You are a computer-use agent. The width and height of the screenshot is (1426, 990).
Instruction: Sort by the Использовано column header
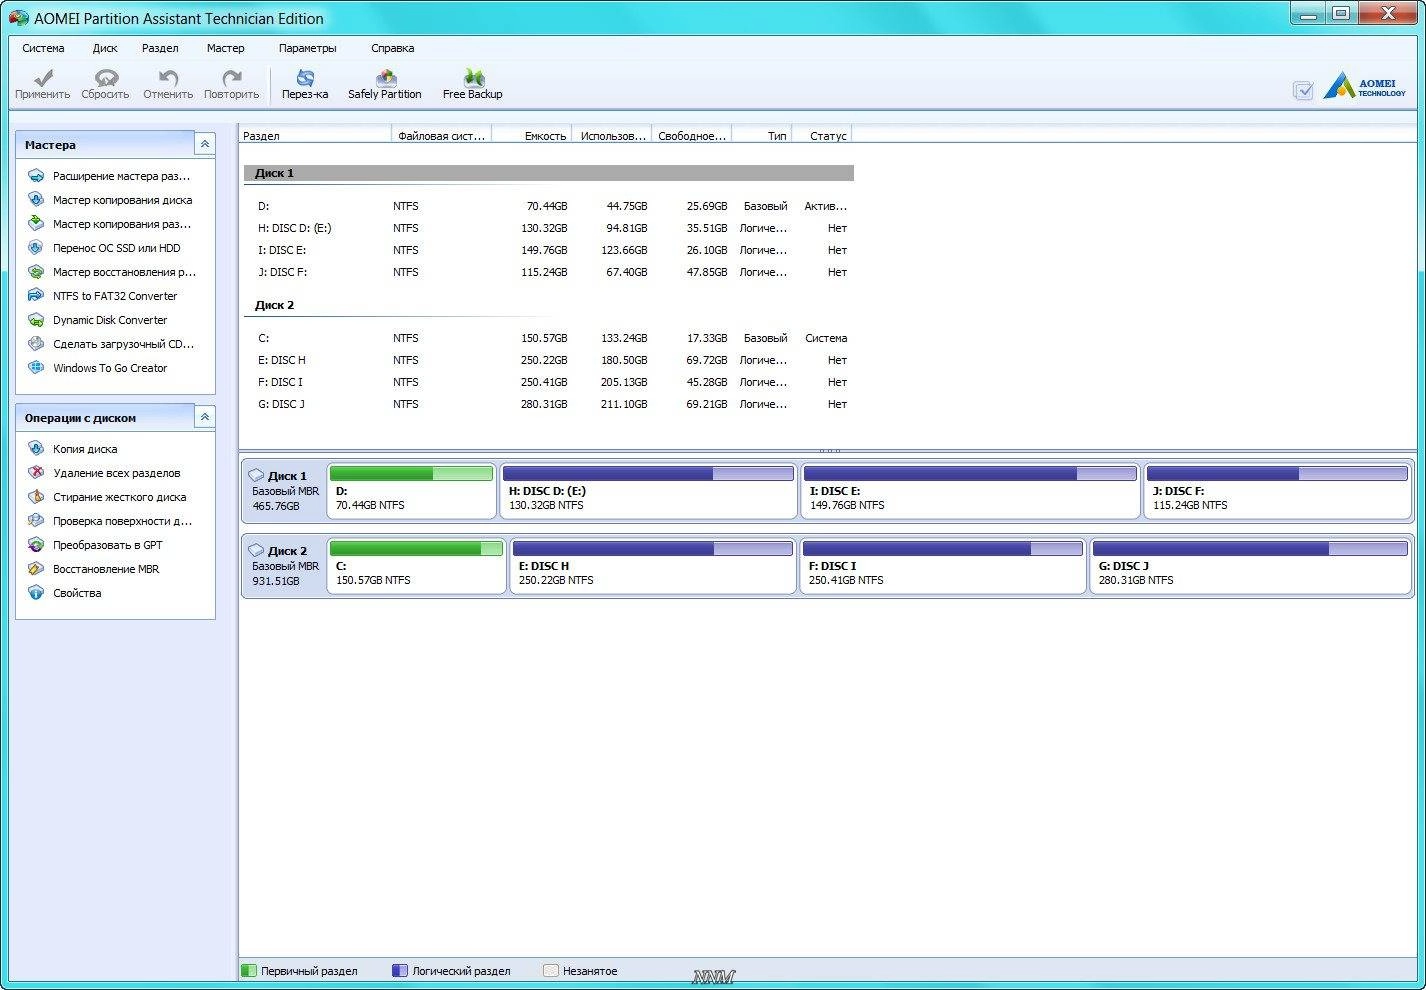(611, 135)
